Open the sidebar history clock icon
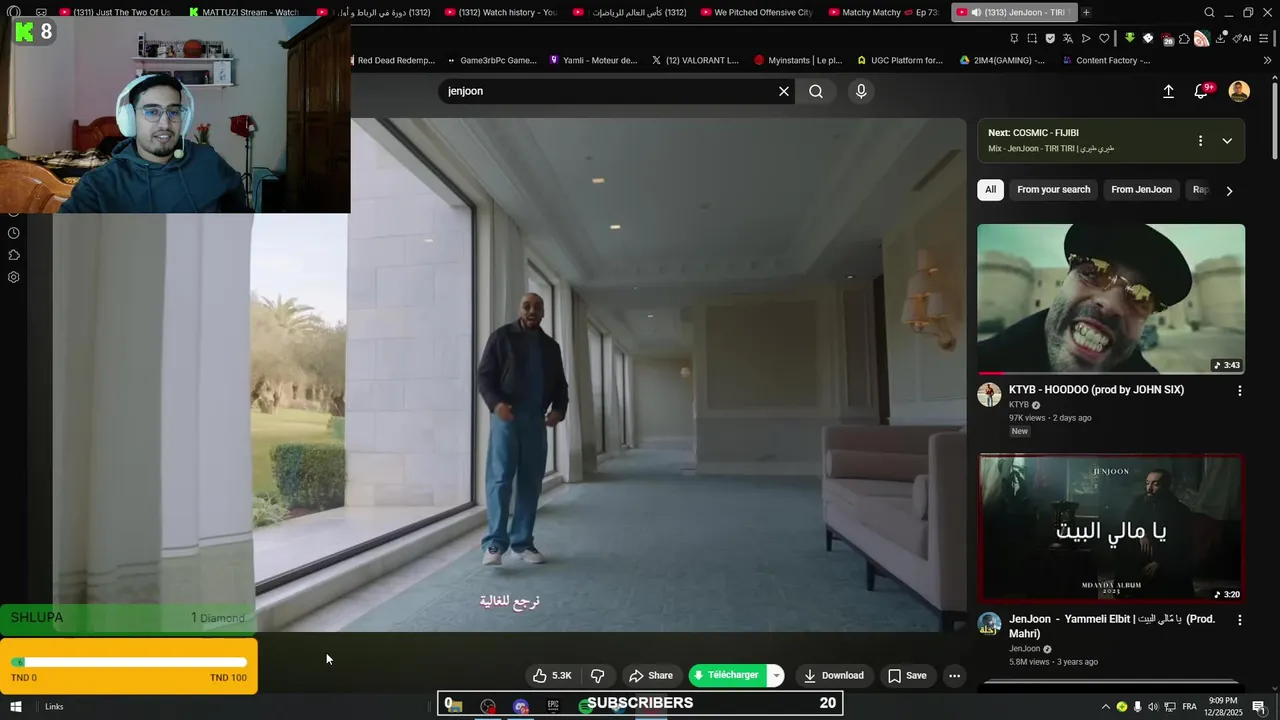 (x=14, y=233)
